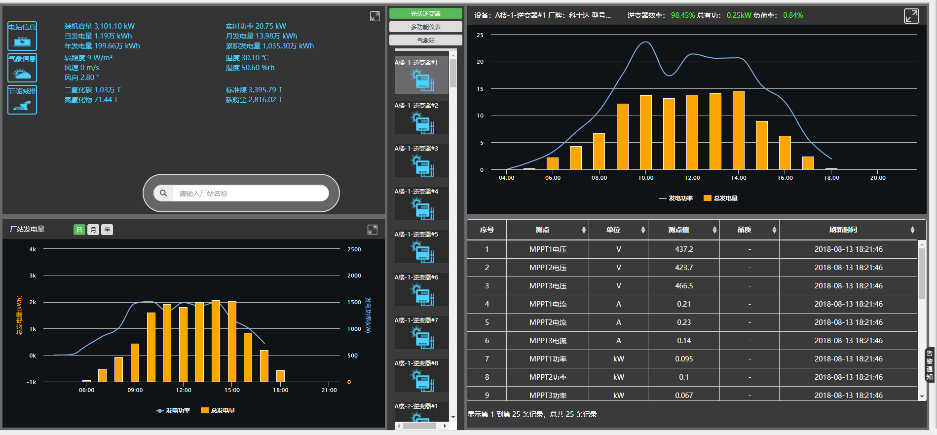Sort table by quality column arrows
Screen dimensions: 937x435
pos(774,229)
